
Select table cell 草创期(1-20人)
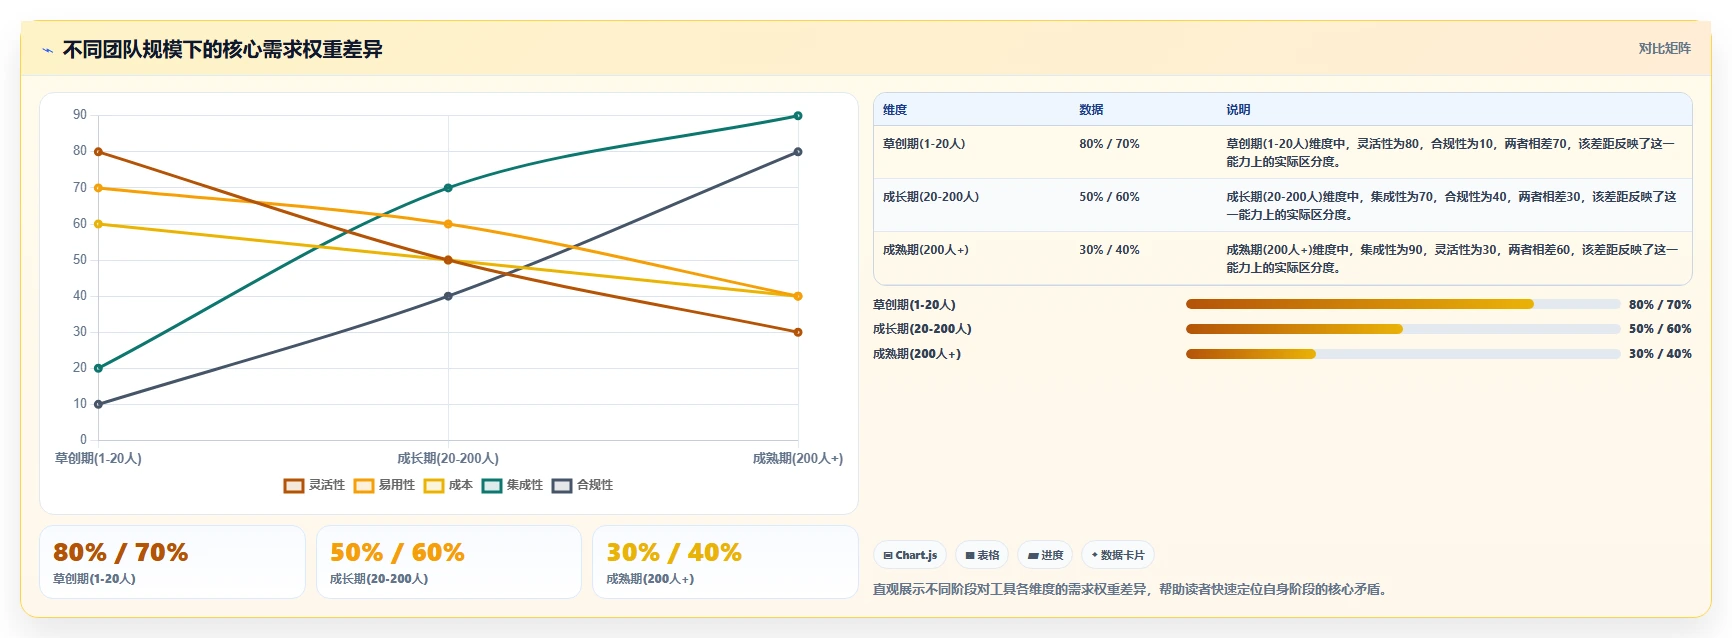pos(924,144)
